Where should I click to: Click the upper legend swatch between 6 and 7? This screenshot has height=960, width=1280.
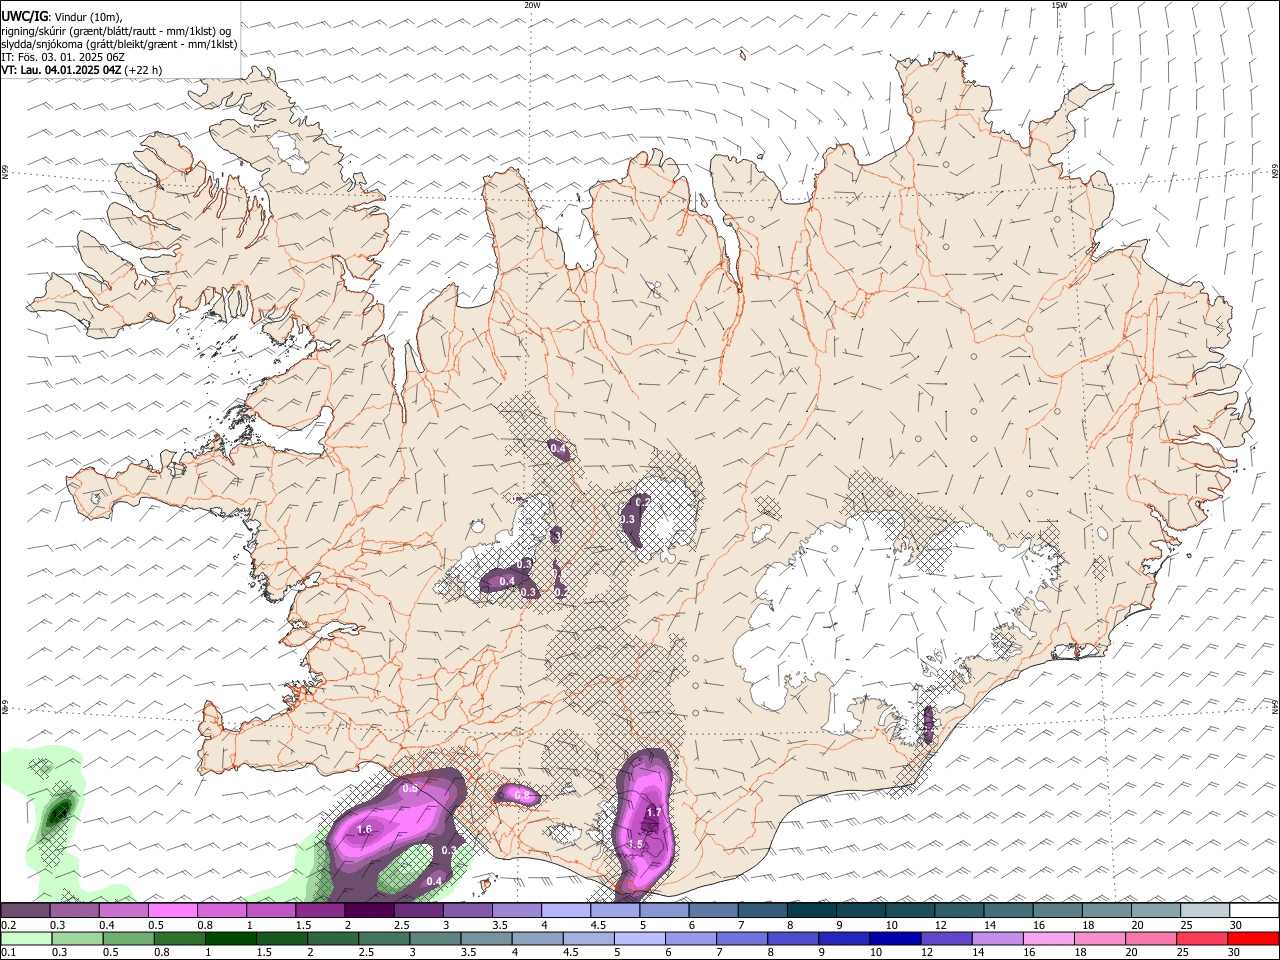click(x=712, y=911)
